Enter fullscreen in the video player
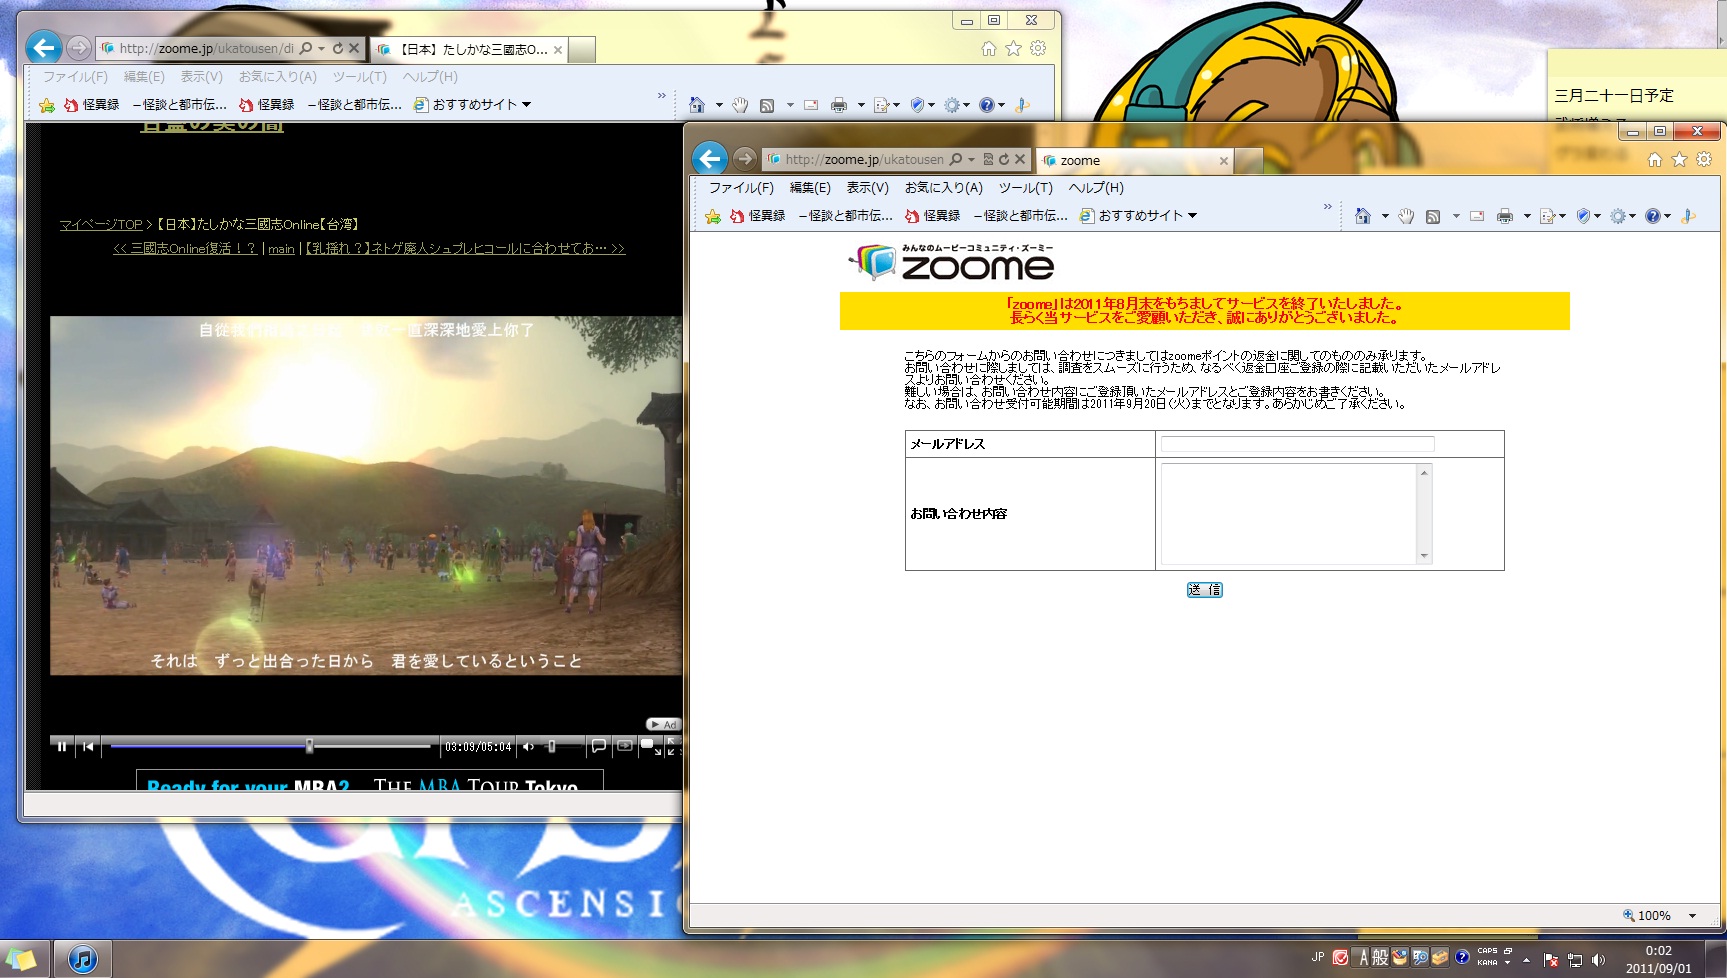 [673, 746]
